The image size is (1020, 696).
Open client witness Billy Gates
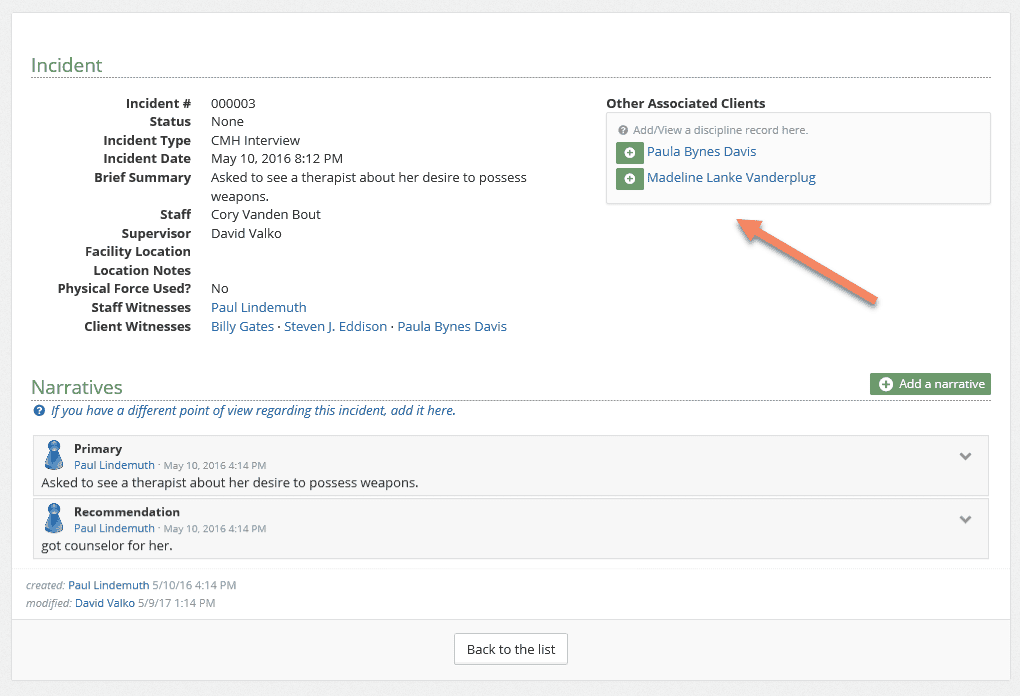tap(242, 327)
